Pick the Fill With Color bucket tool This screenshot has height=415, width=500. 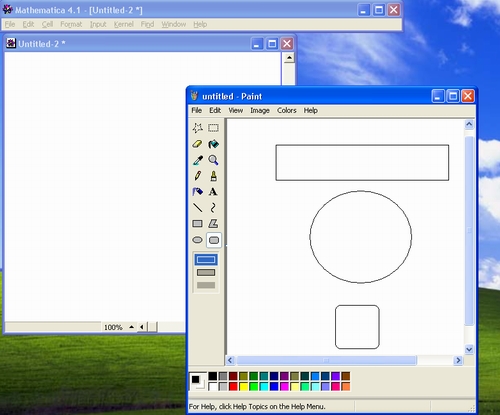pos(213,144)
